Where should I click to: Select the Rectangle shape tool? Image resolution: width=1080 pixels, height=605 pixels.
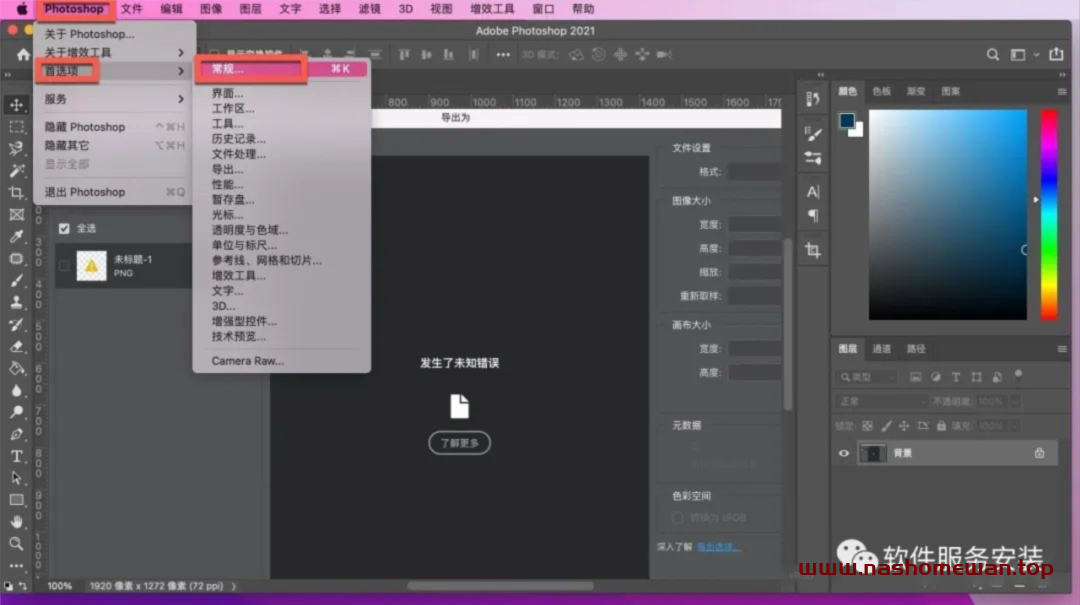(x=17, y=500)
